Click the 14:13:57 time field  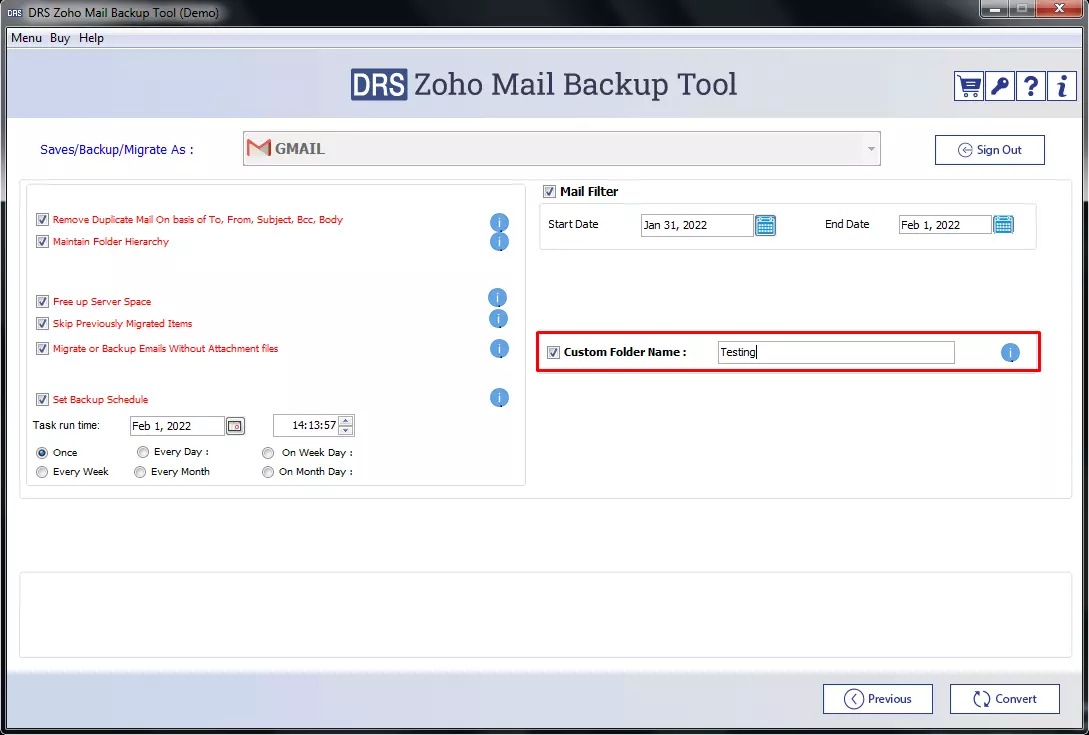[x=306, y=425]
